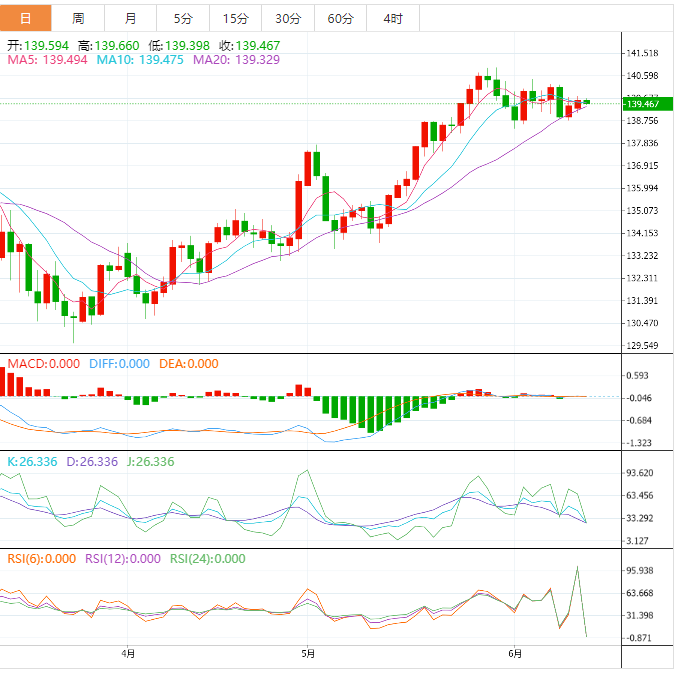Open the 15分 timeframe tab
Image resolution: width=675 pixels, height=673 pixels.
[x=235, y=18]
